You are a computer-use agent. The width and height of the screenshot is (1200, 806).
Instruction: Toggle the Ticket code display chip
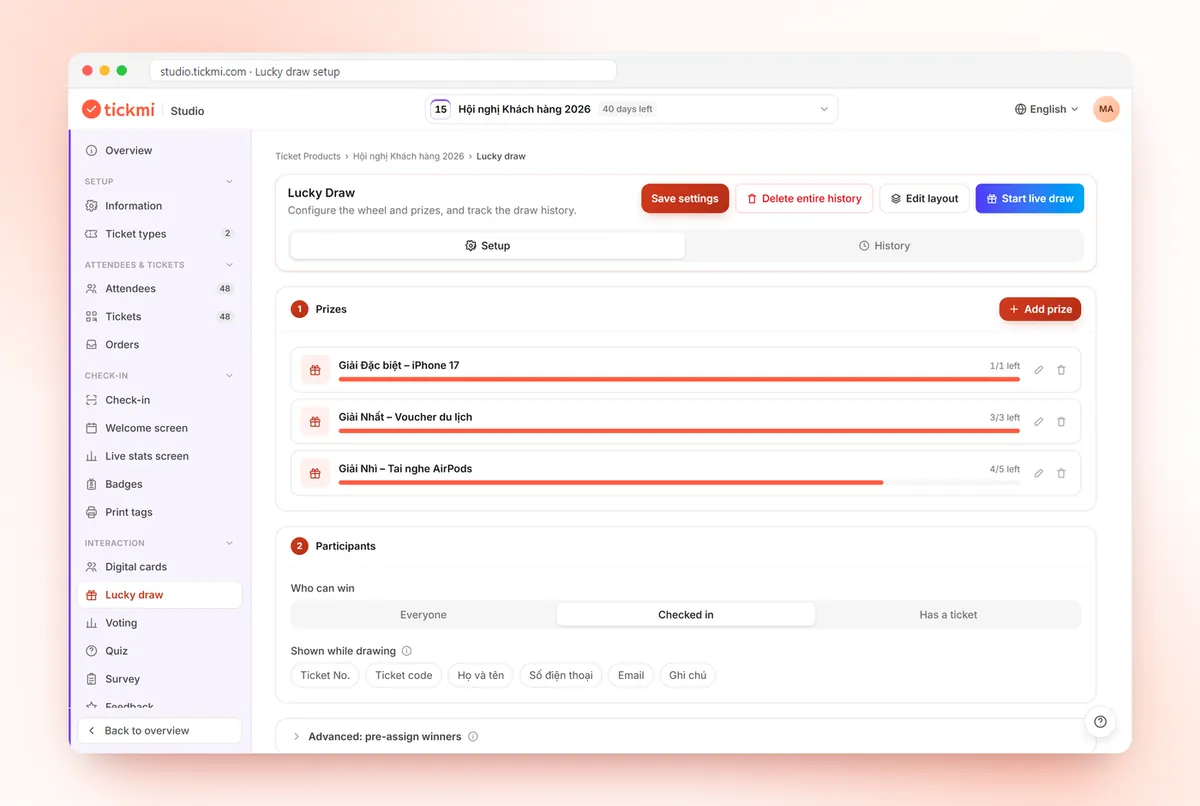[x=404, y=675]
